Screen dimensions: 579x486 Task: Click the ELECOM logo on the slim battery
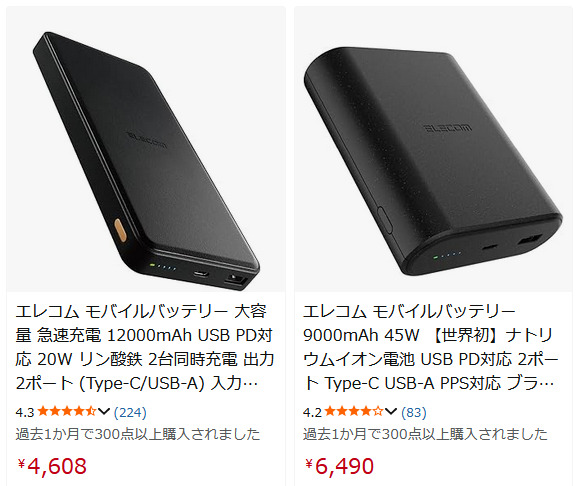click(147, 140)
